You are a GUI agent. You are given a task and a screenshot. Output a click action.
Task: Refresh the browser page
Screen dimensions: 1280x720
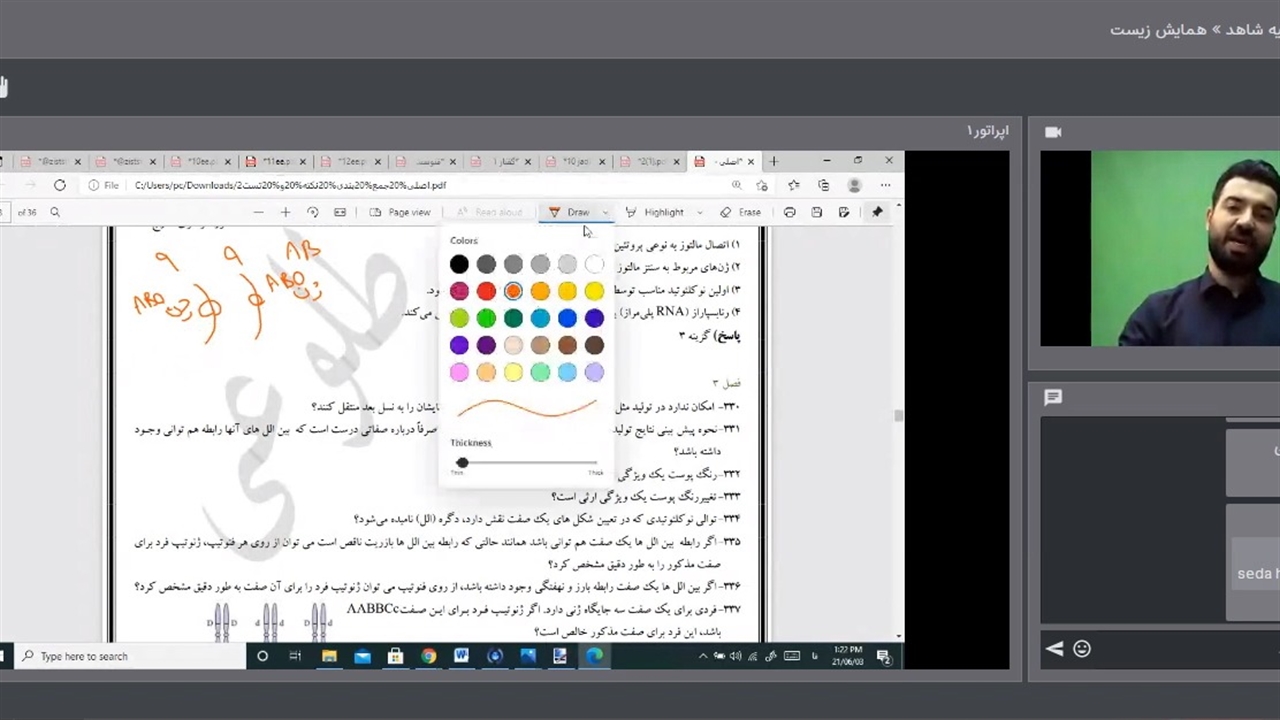pos(60,185)
